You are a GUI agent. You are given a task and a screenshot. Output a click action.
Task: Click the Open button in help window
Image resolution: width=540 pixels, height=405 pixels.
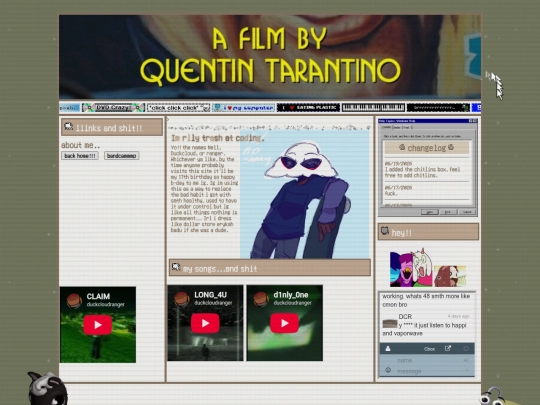[x=429, y=212]
